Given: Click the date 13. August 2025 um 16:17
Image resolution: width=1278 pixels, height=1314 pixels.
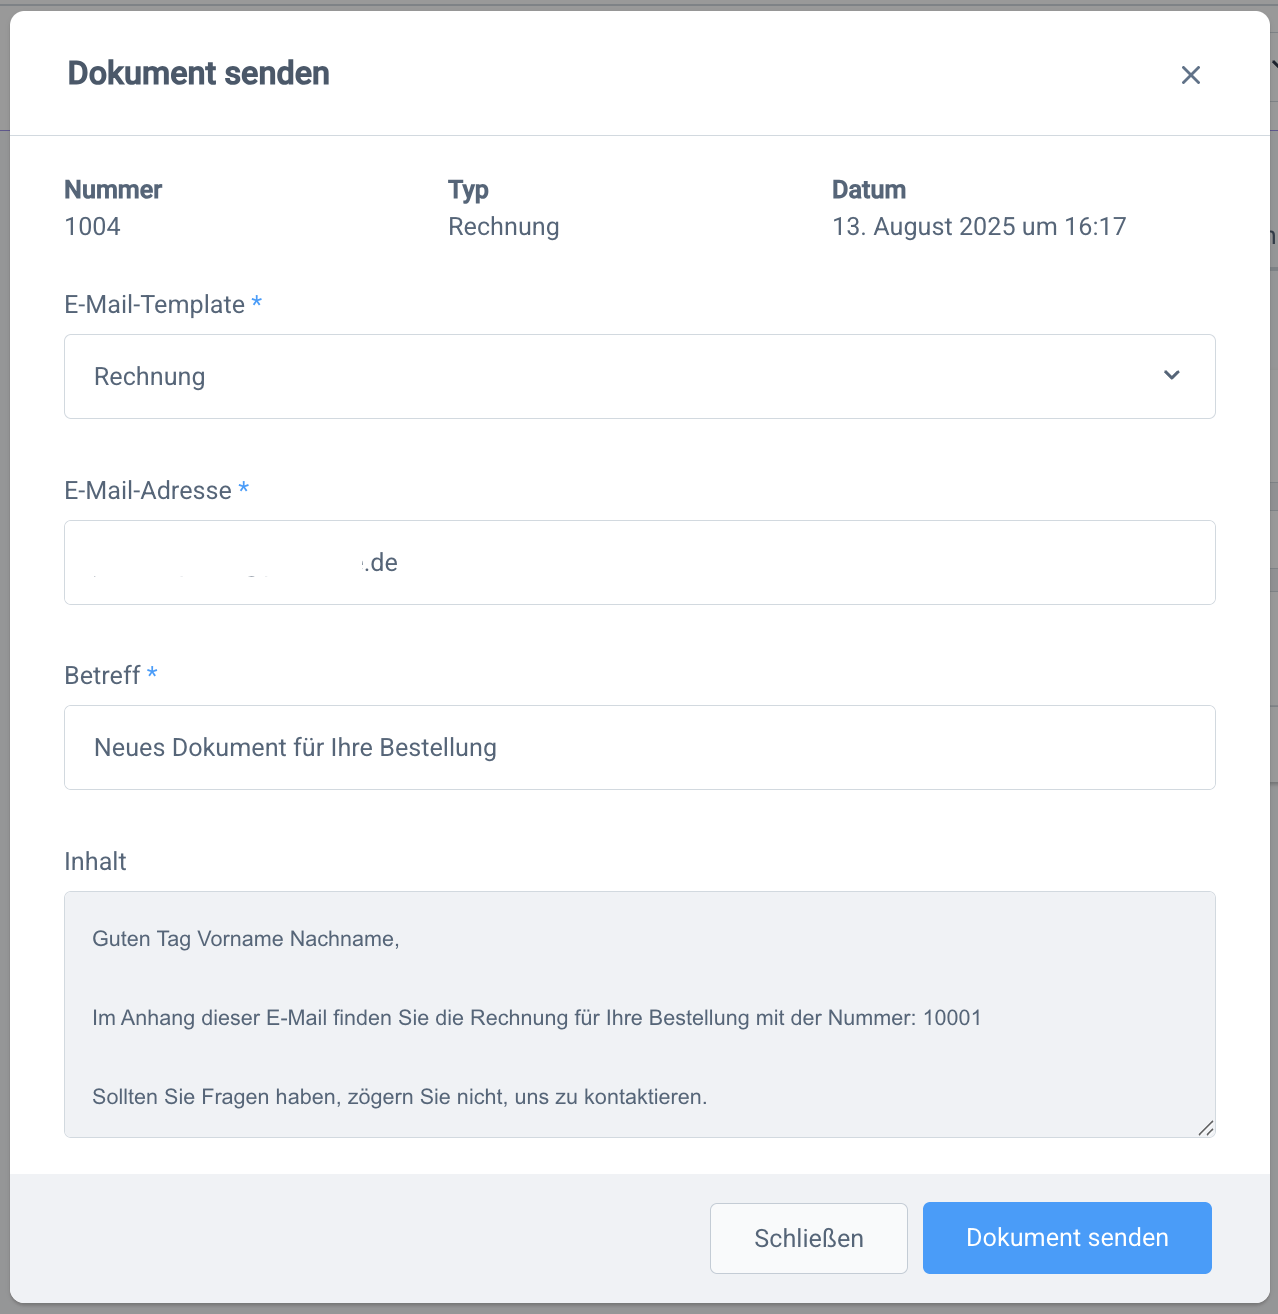Looking at the screenshot, I should pos(979,227).
